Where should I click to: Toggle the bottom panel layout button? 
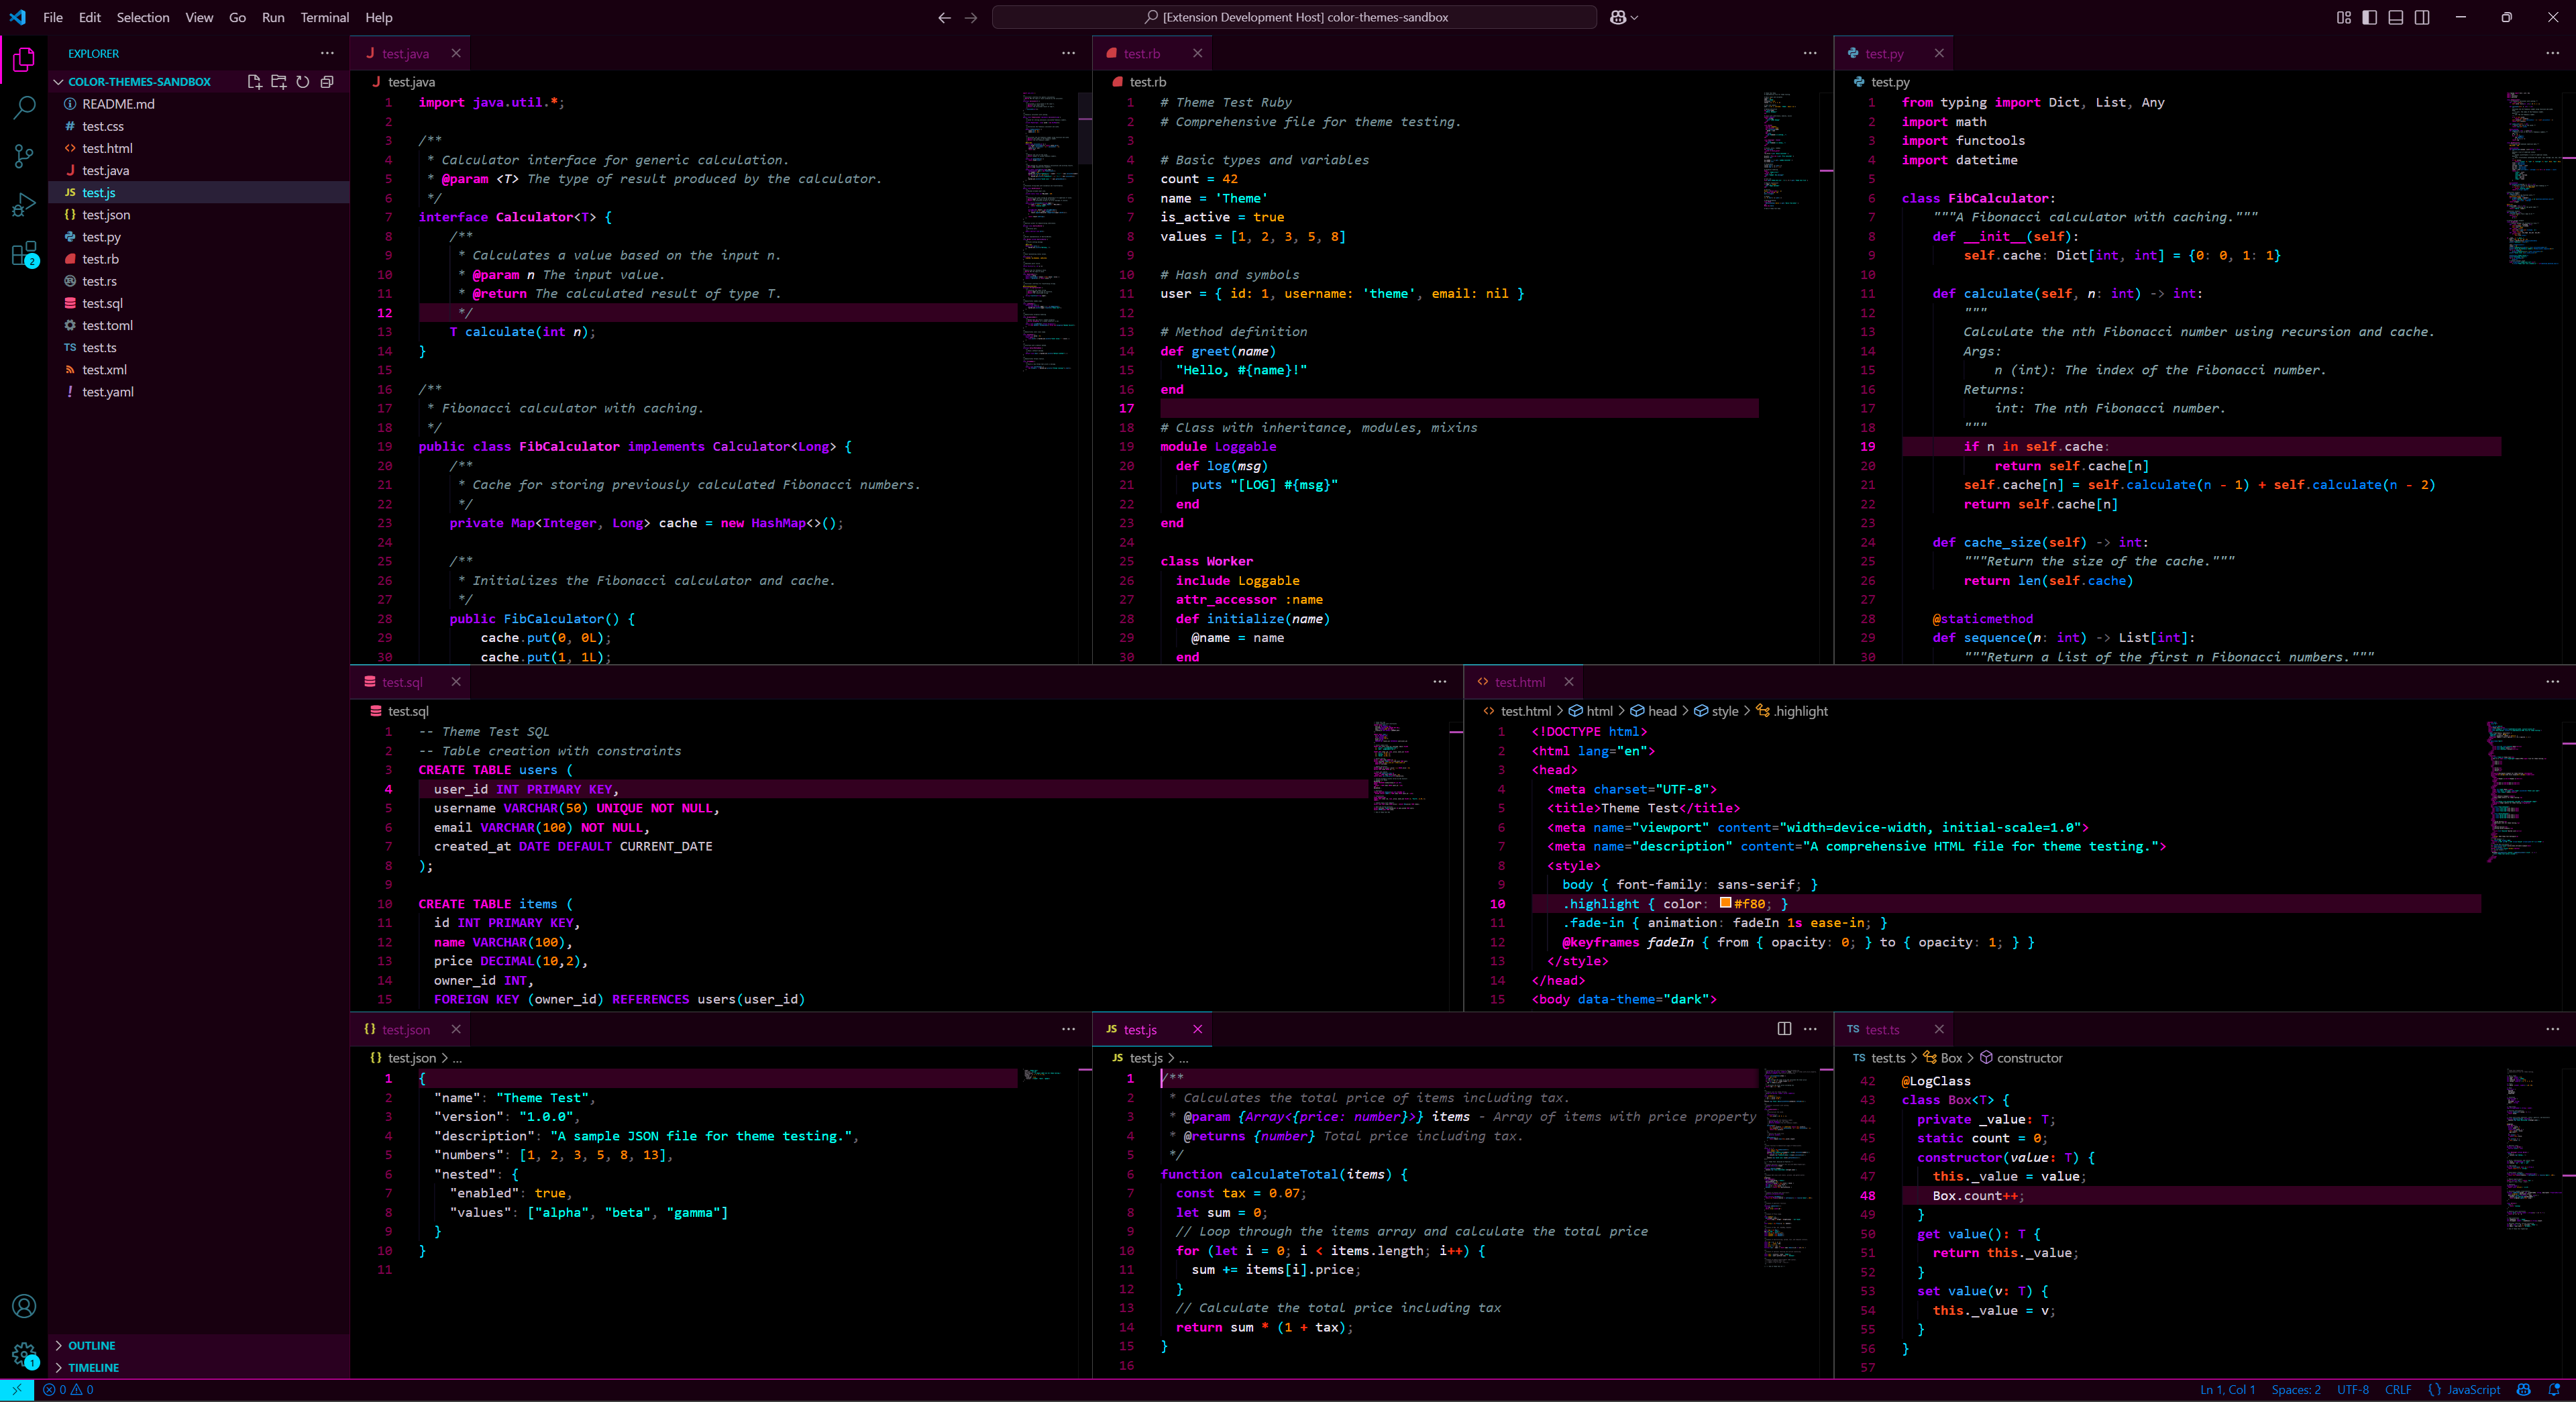click(x=2395, y=17)
